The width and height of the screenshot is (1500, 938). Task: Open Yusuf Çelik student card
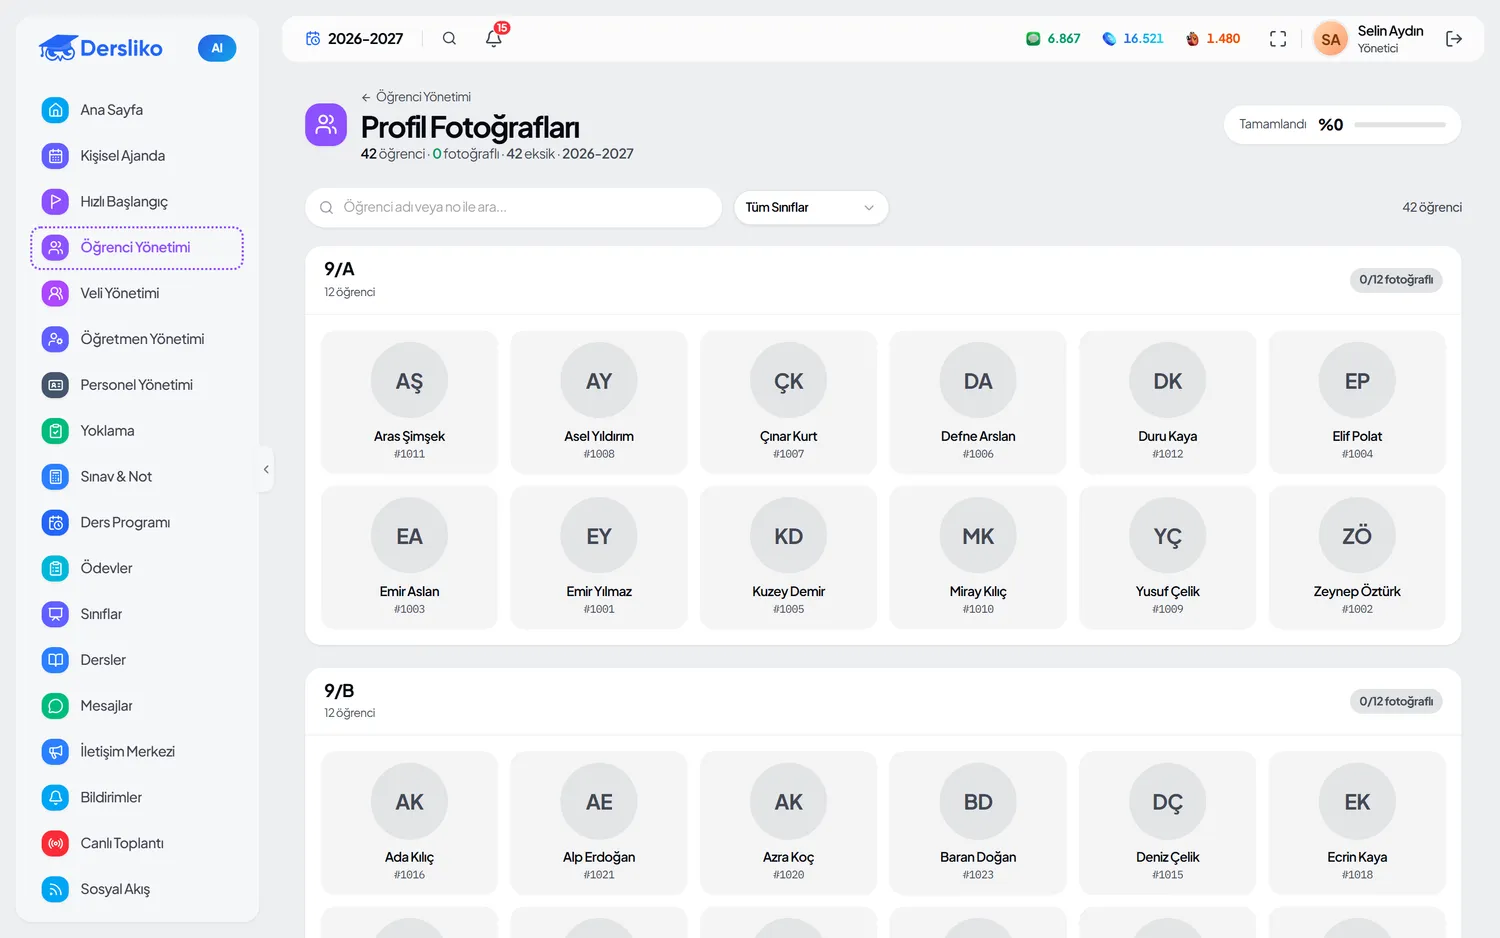[x=1167, y=557]
